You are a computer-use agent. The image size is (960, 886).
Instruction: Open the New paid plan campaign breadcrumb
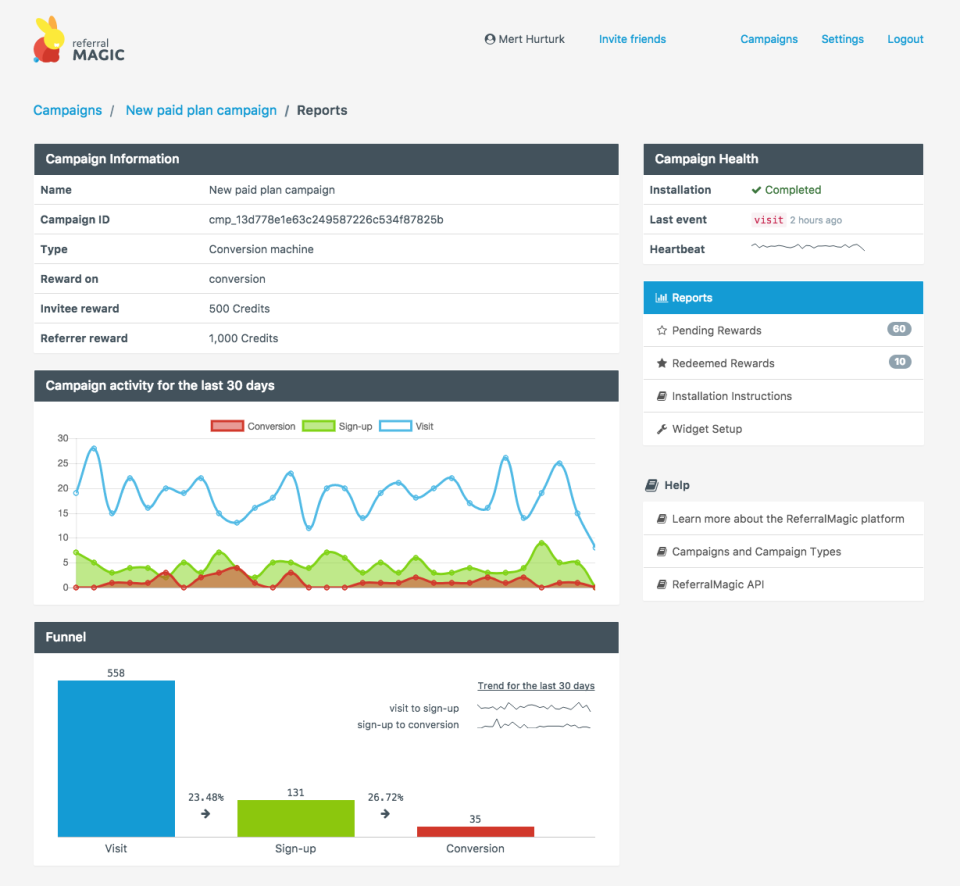coord(201,110)
